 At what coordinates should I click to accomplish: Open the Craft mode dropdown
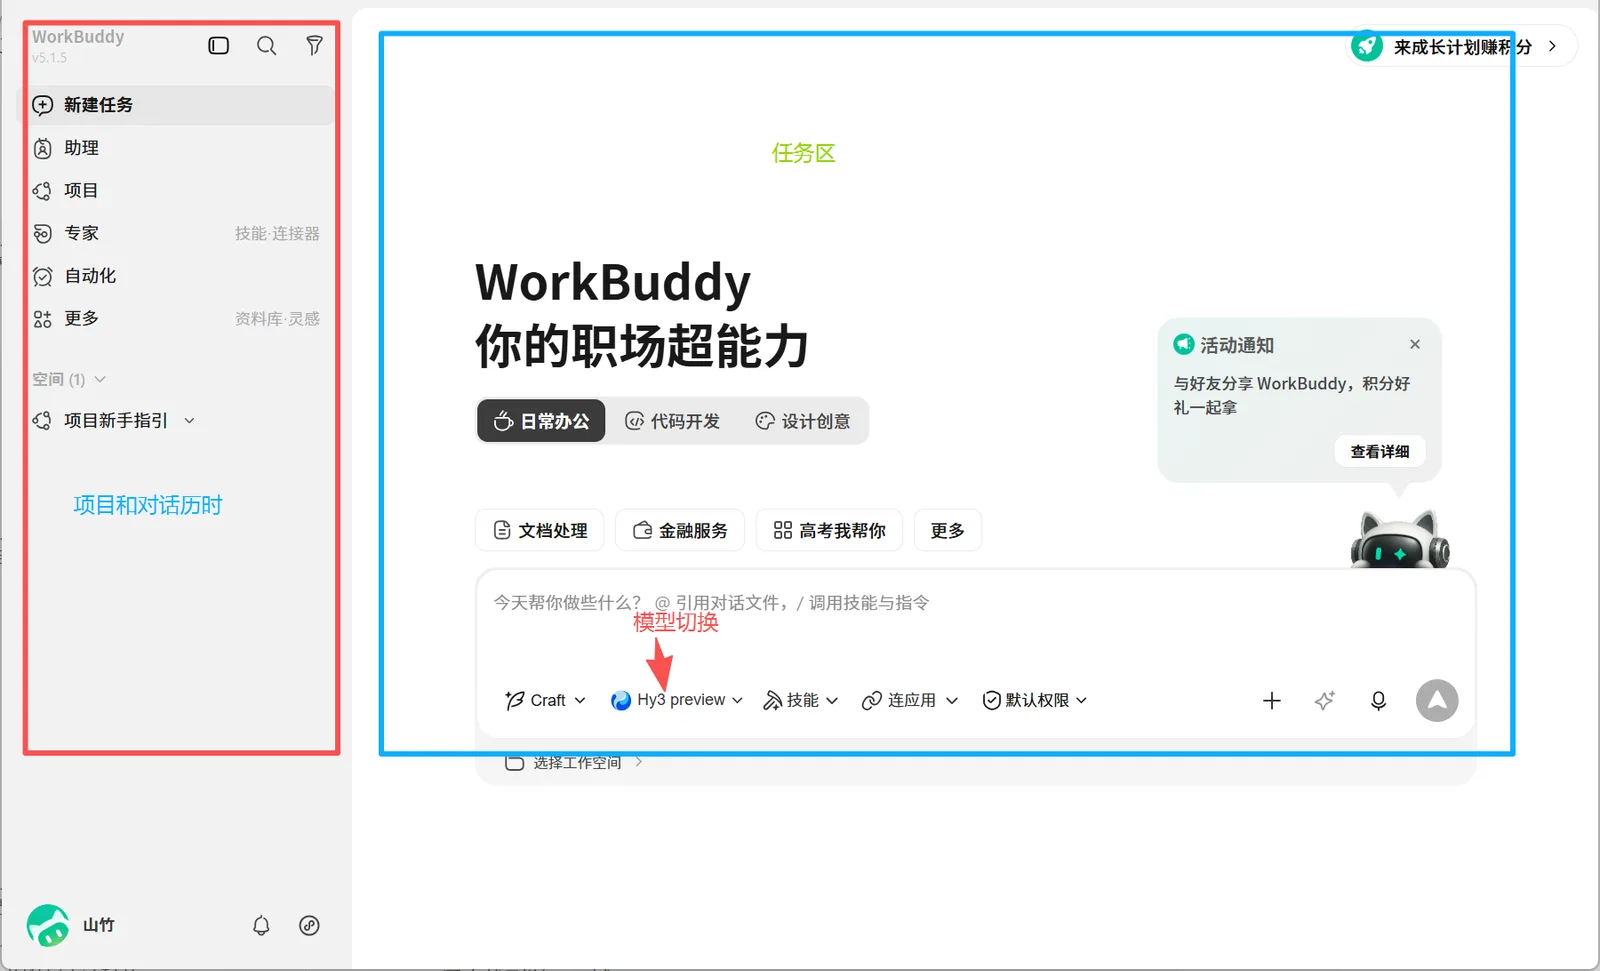[546, 700]
